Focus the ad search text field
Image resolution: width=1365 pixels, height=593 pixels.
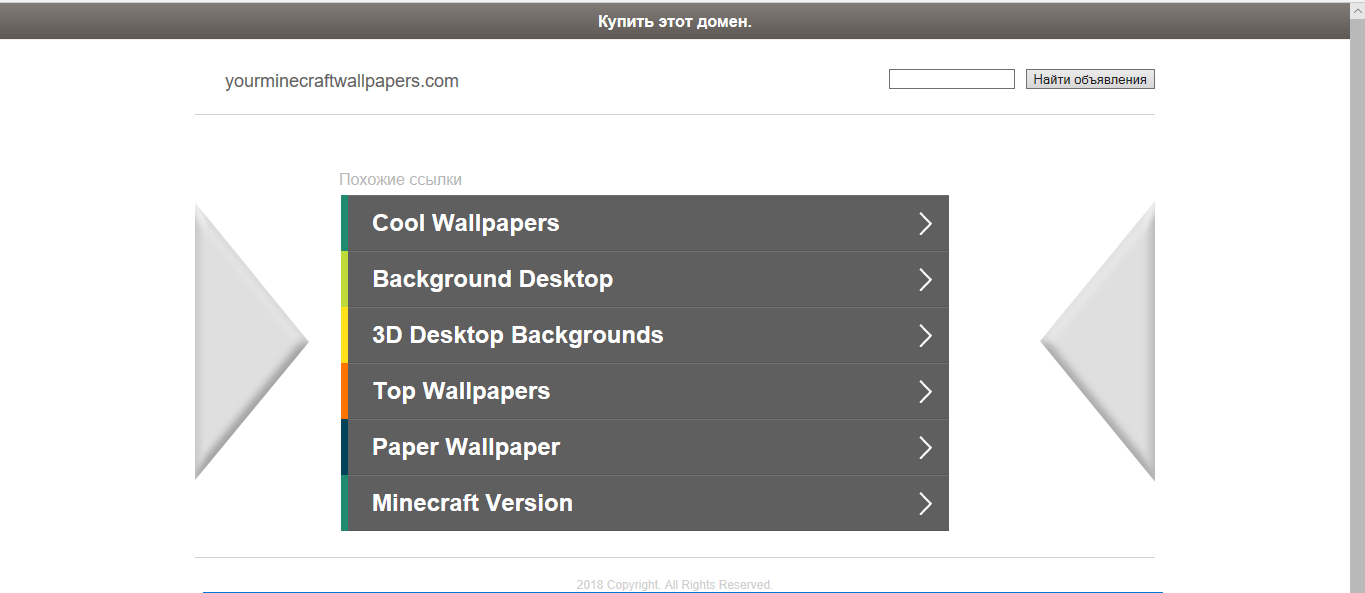click(951, 79)
